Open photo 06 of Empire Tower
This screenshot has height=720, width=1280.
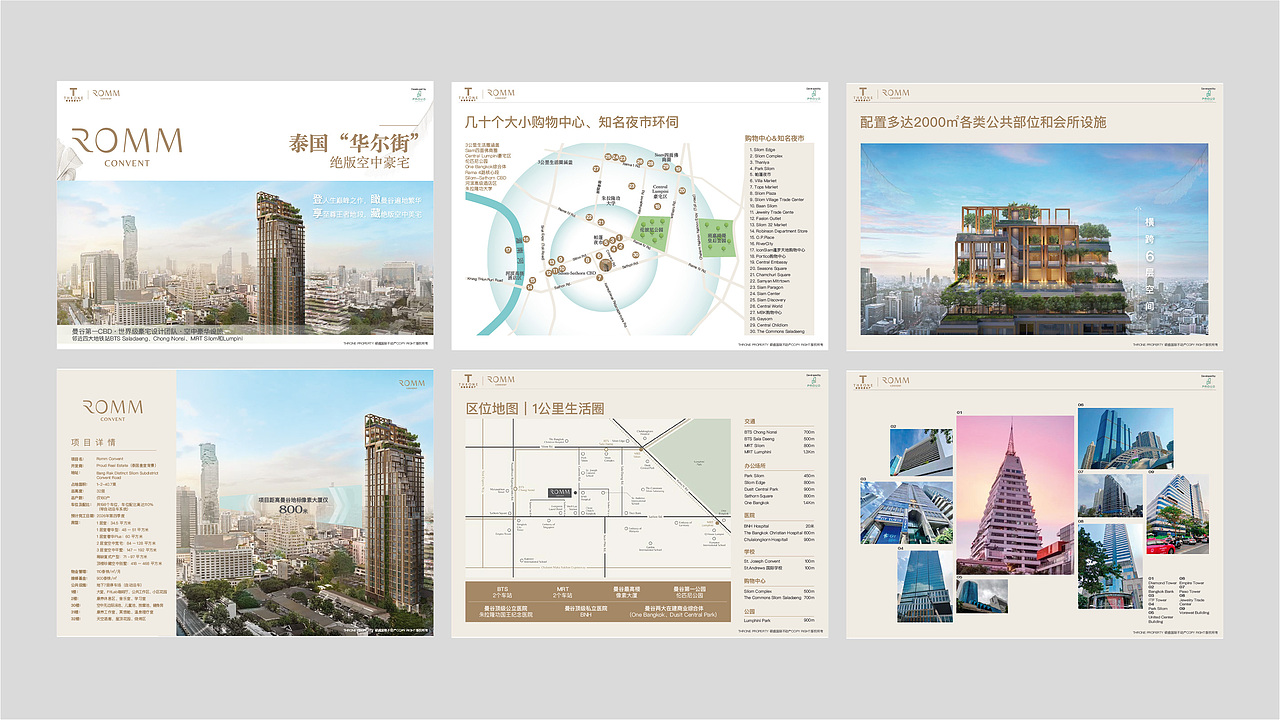[x=1126, y=438]
